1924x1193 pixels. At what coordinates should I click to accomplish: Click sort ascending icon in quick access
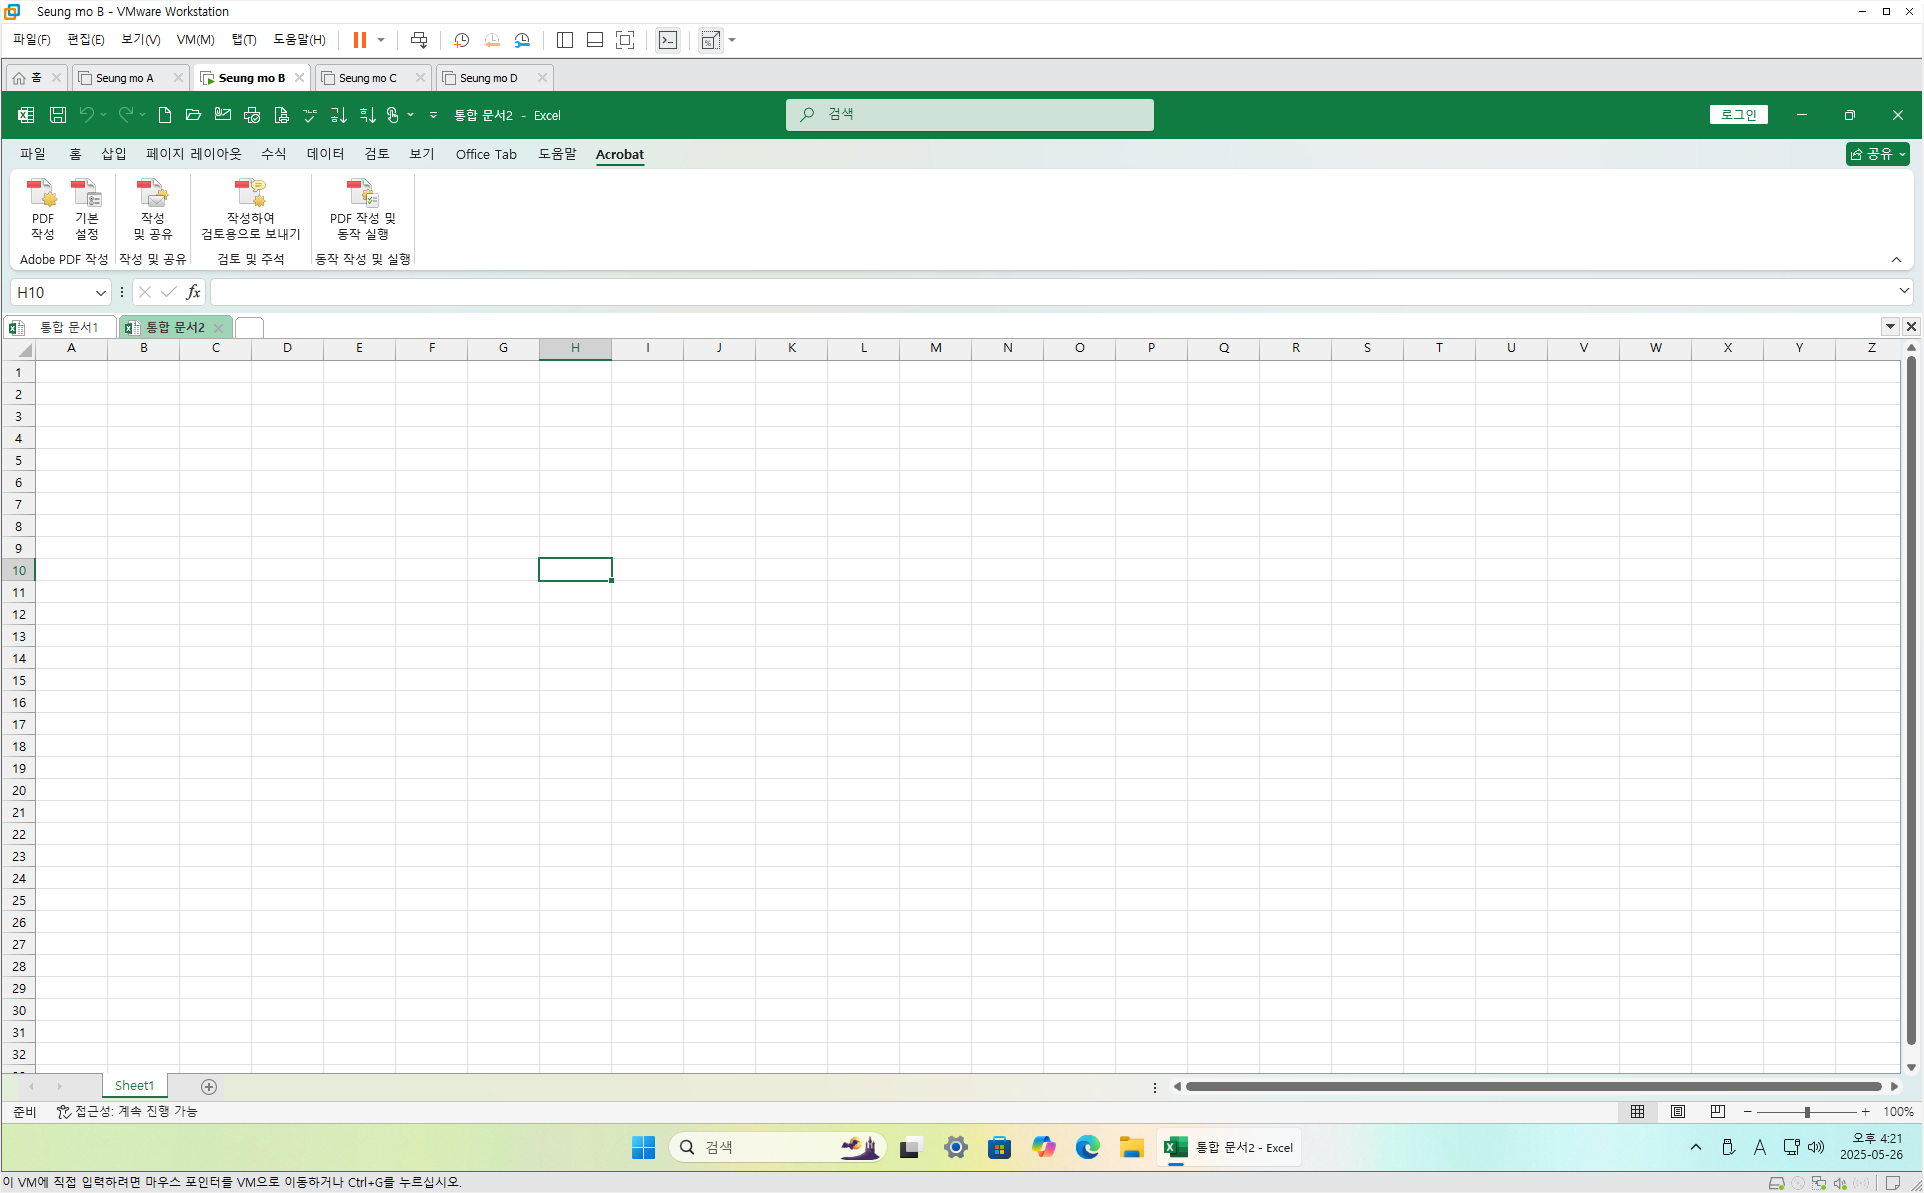338,115
